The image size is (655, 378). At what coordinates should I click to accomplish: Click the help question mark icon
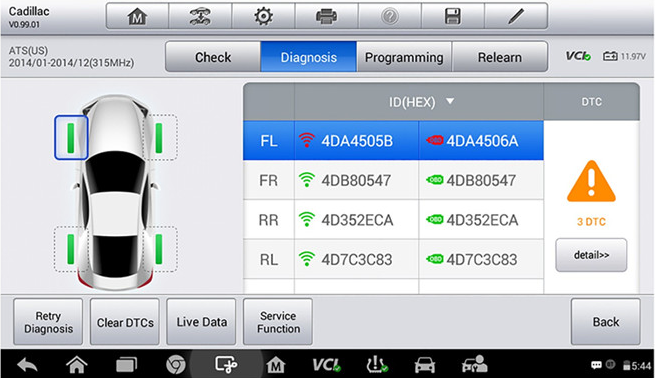coord(390,16)
